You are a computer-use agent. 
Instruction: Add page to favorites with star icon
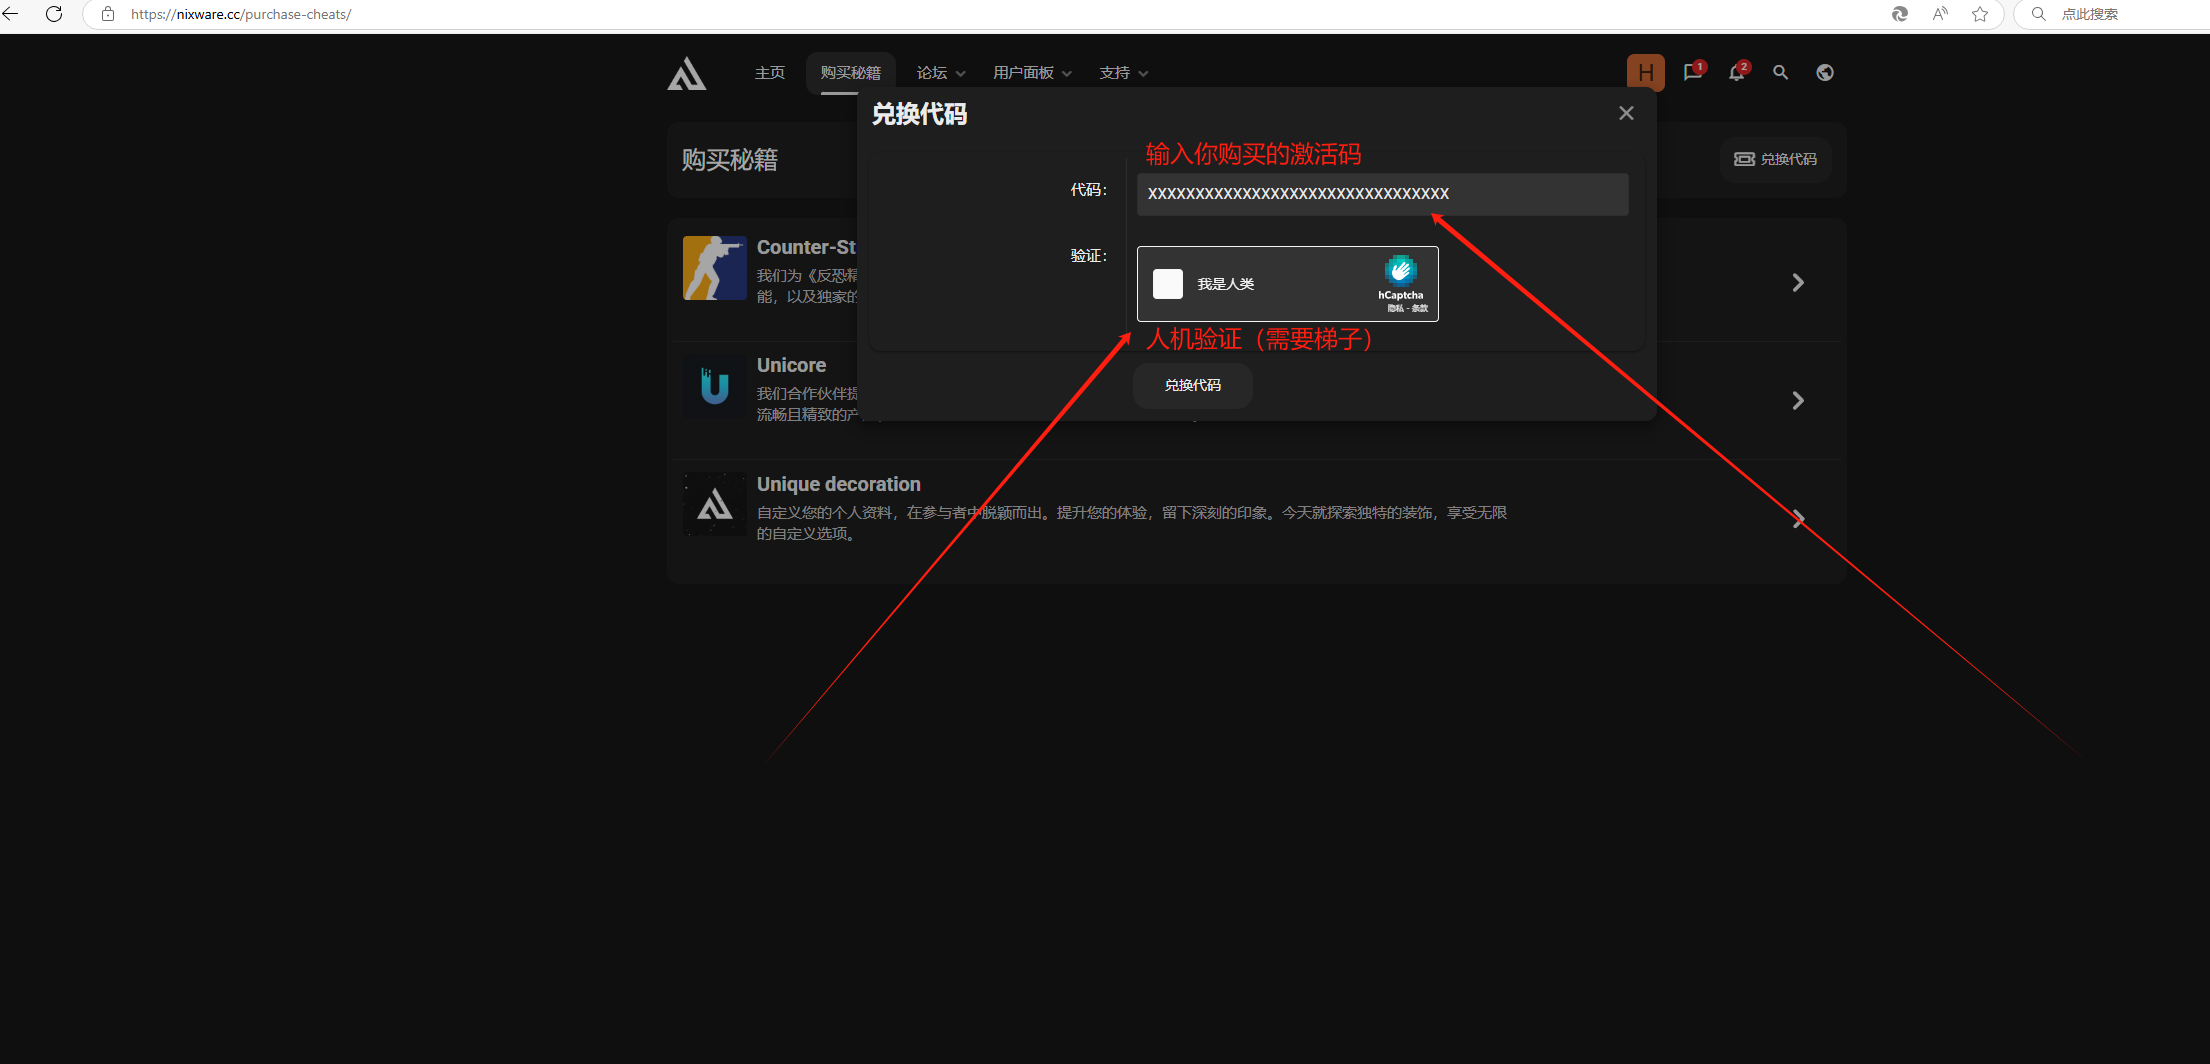(1980, 14)
